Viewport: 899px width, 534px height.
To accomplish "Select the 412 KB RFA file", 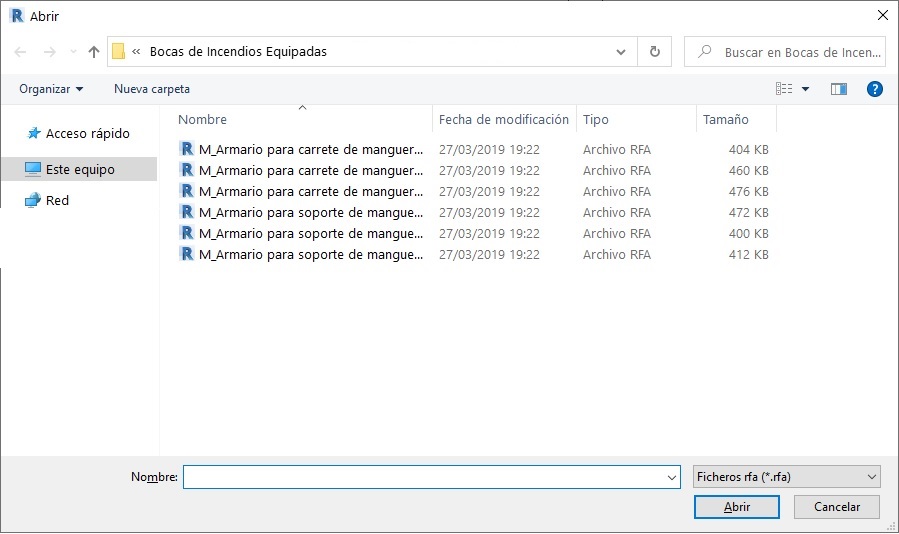I will (310, 255).
